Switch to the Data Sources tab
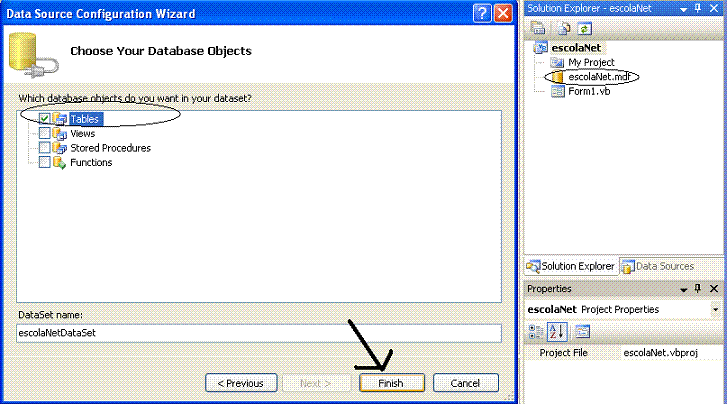The width and height of the screenshot is (727, 404). [x=658, y=266]
